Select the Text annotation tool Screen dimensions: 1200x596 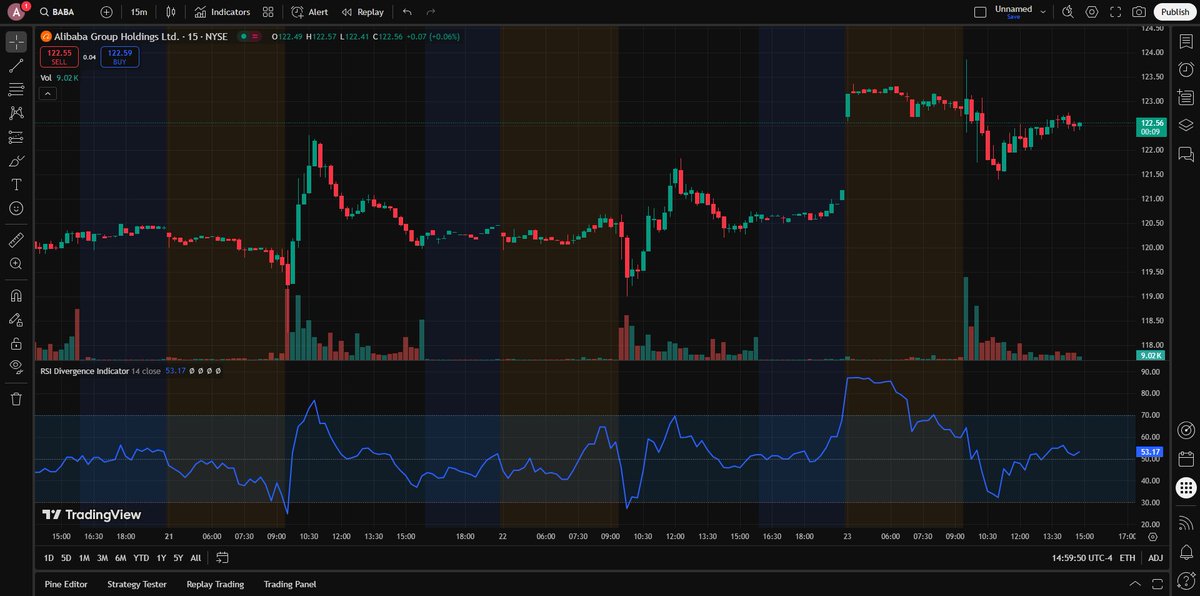click(16, 185)
